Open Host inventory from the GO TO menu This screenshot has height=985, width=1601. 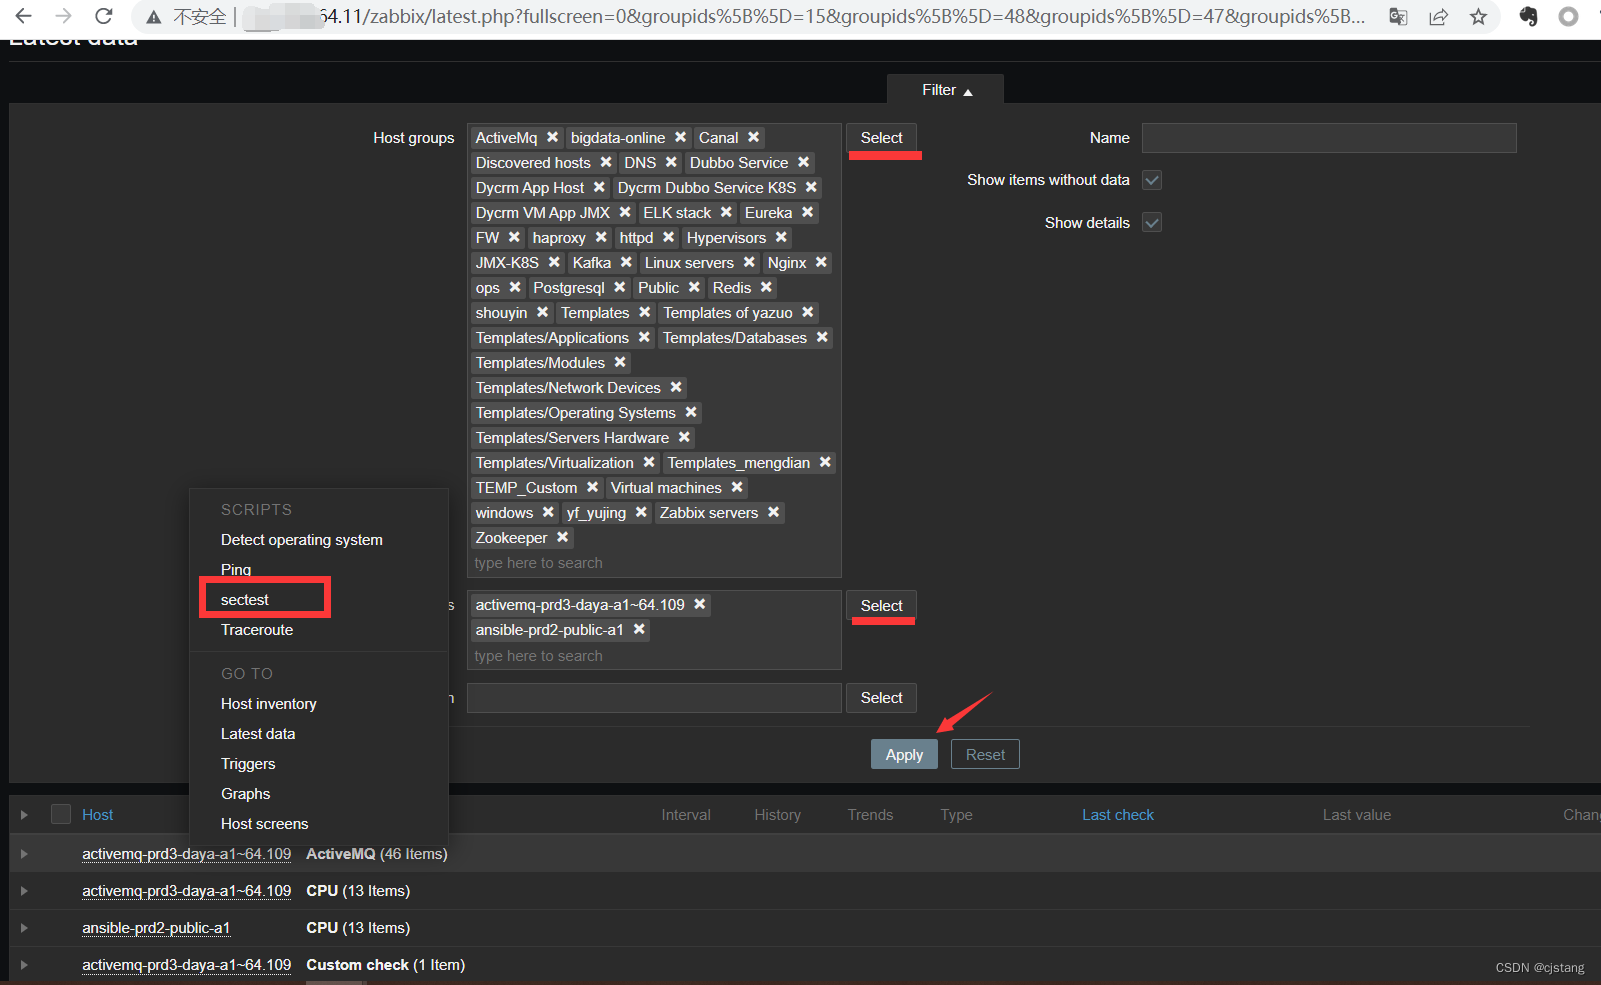(x=268, y=703)
